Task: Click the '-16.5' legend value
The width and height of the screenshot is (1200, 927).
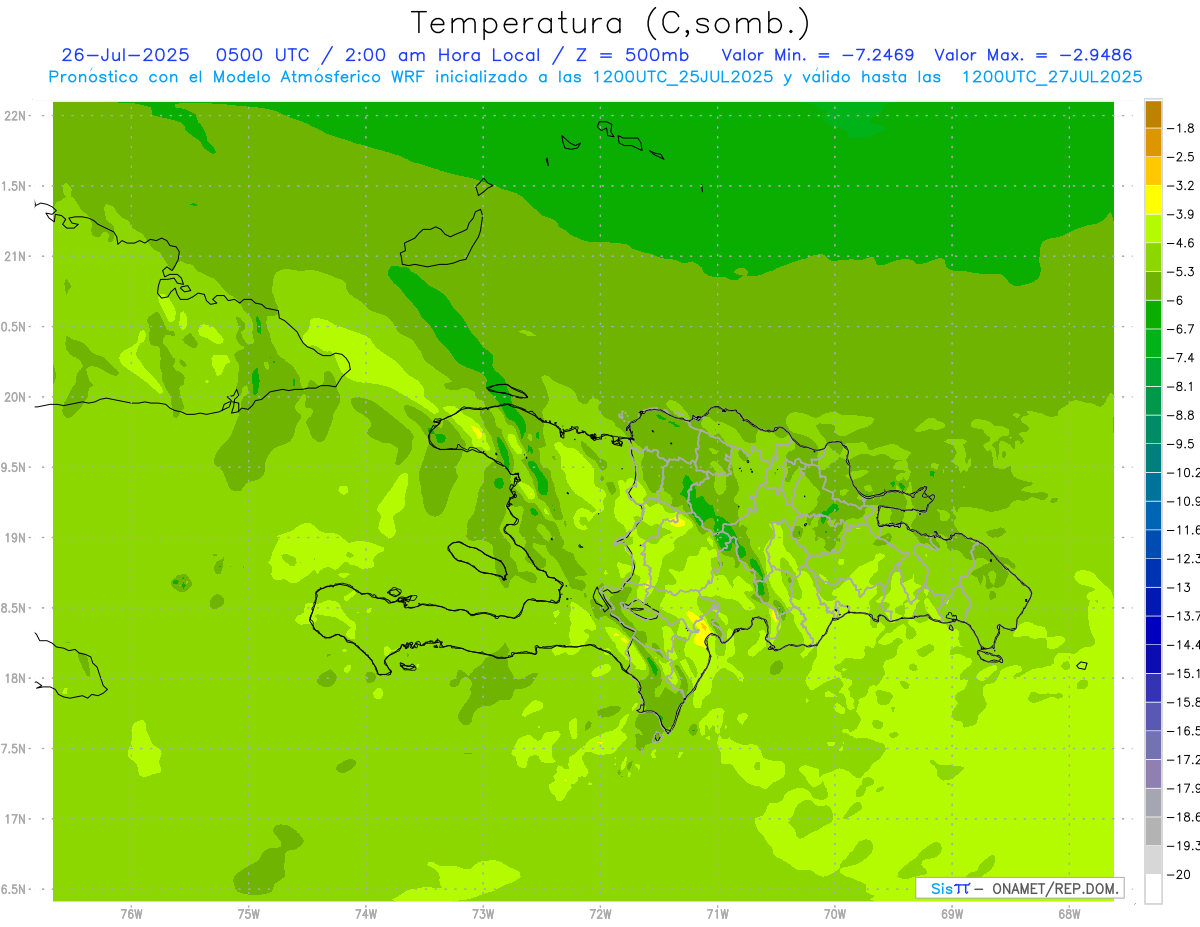Action: [1185, 731]
